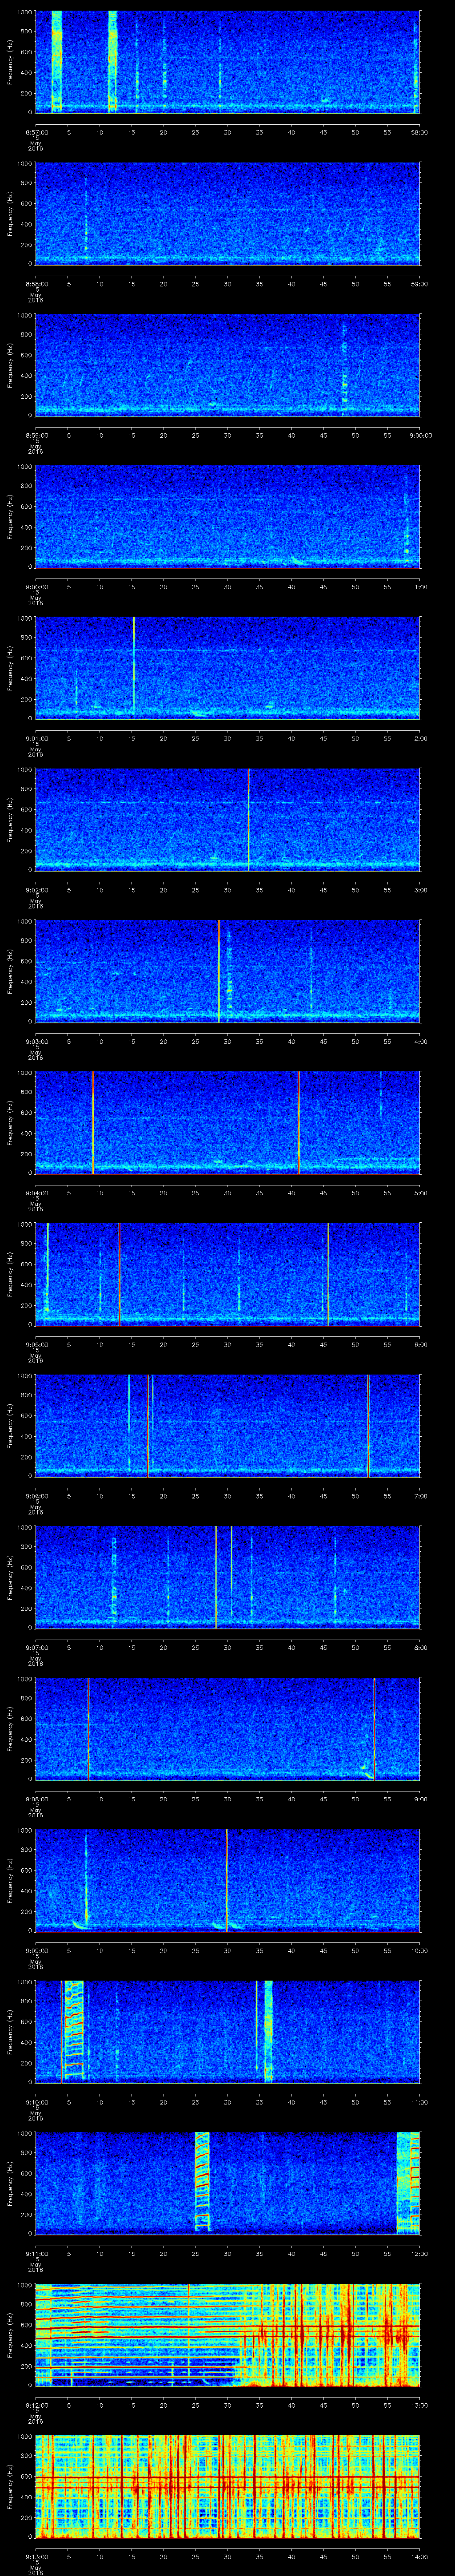
Task: Click Frequency (Hz) axis label of 8:57:00 panel
Action: [x=10, y=62]
